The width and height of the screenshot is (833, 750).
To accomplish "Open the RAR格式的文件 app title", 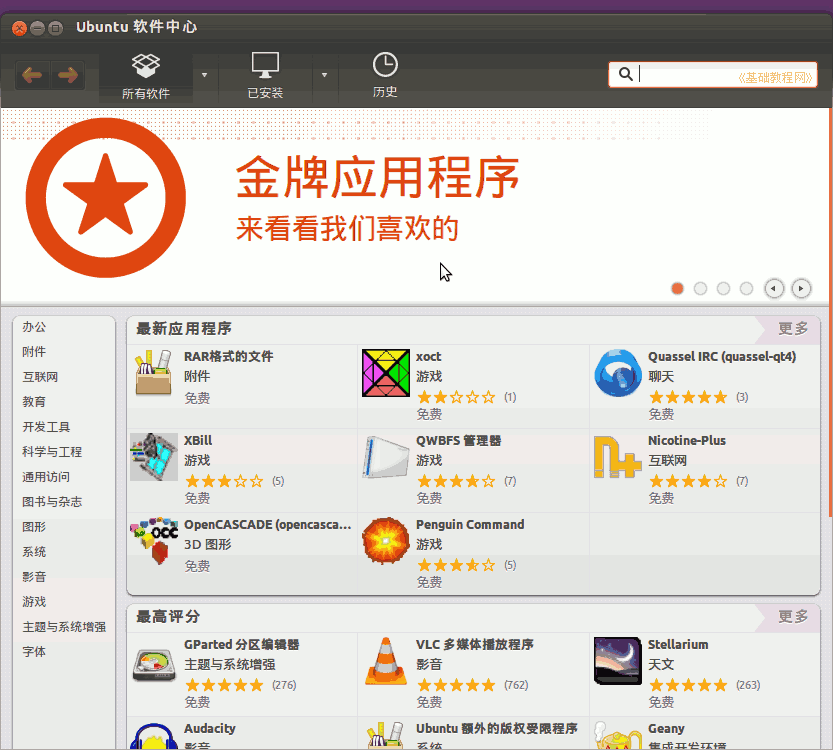I will pos(228,356).
